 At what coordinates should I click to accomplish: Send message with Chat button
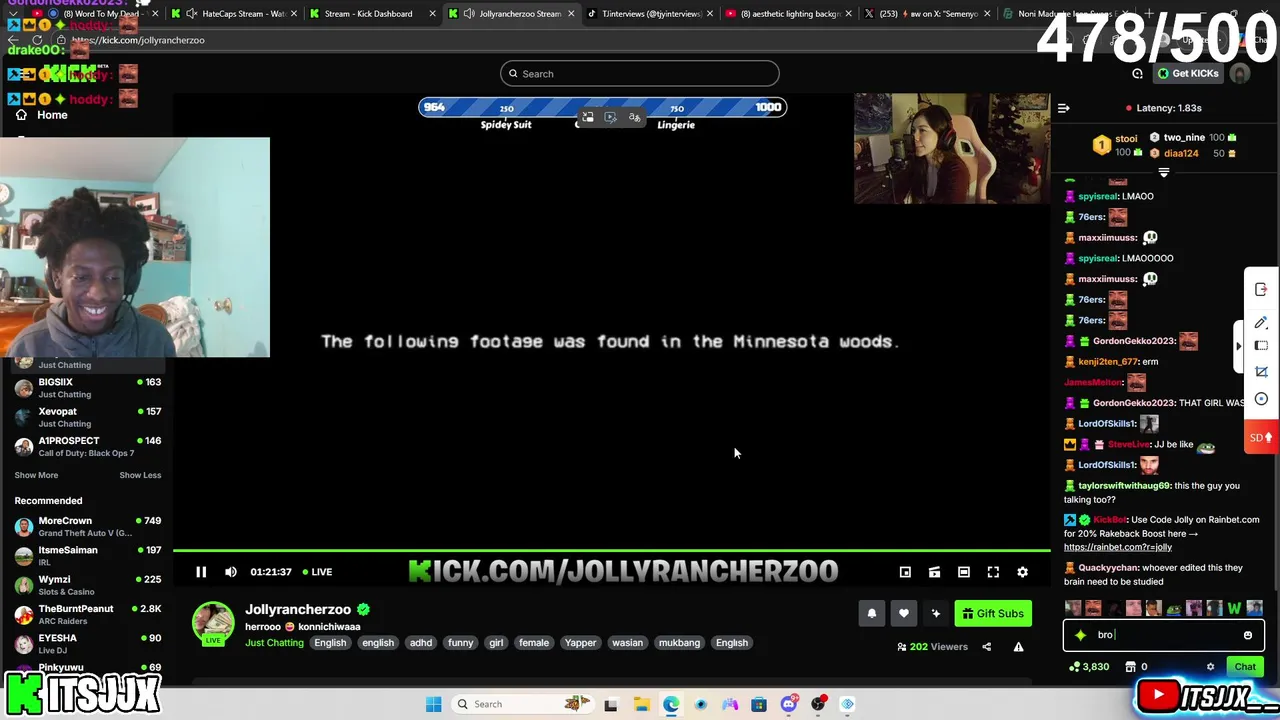(x=1245, y=667)
